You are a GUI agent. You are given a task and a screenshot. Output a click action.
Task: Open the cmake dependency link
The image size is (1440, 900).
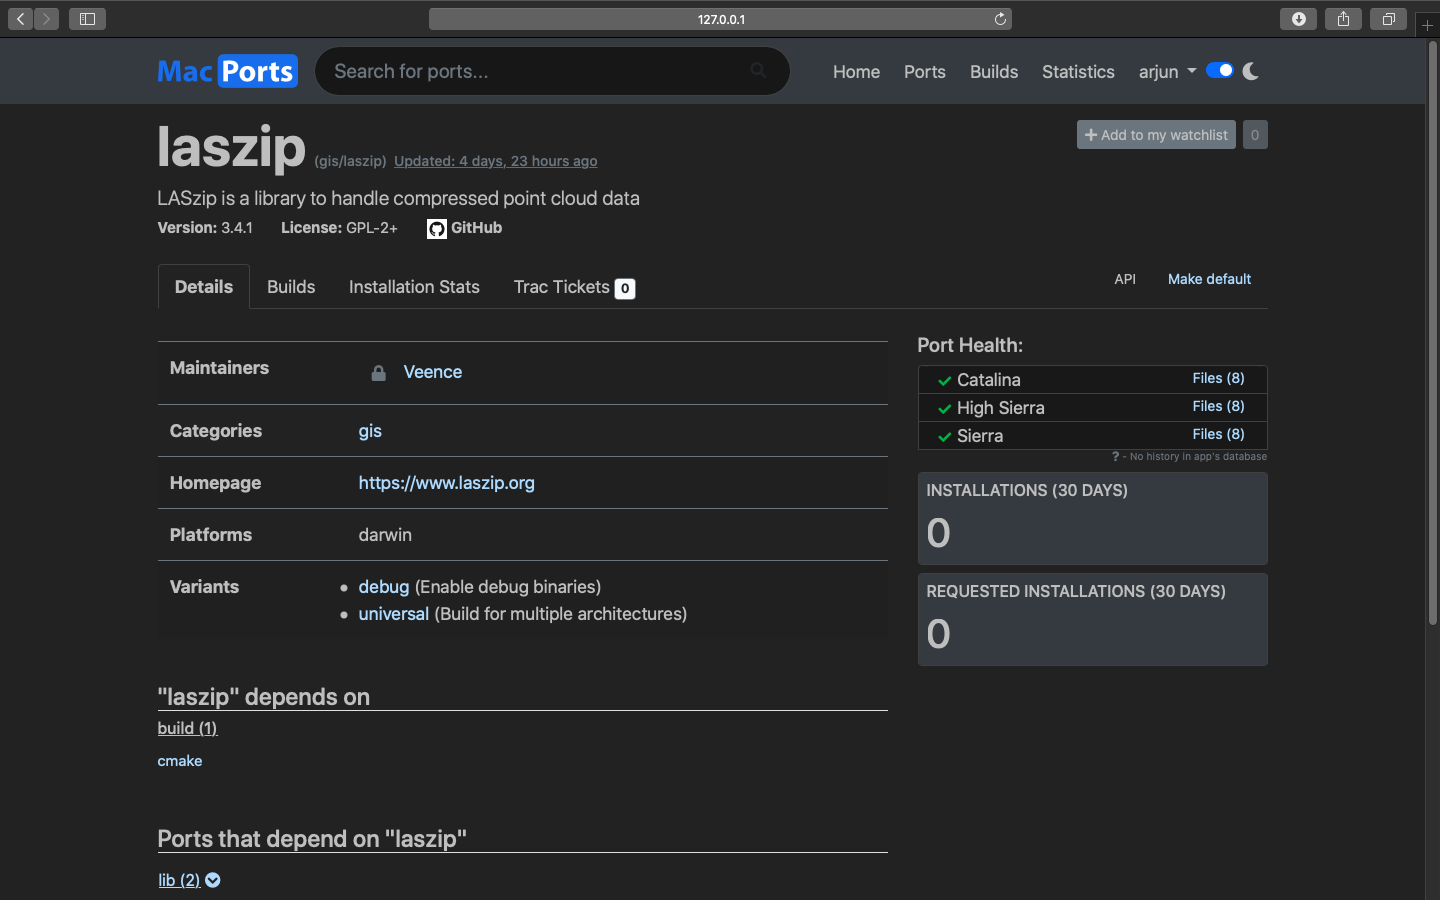[180, 761]
